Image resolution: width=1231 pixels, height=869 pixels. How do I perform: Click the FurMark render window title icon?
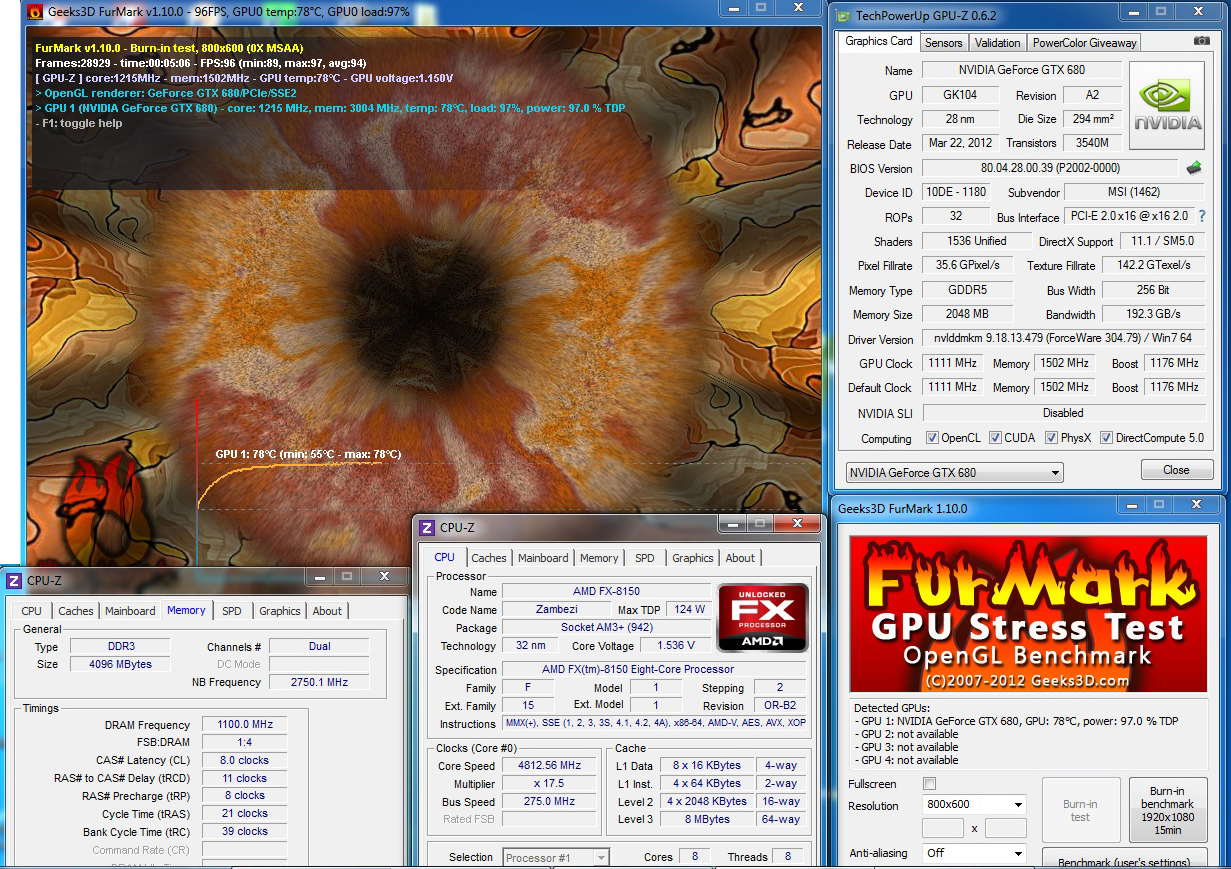[x=33, y=13]
